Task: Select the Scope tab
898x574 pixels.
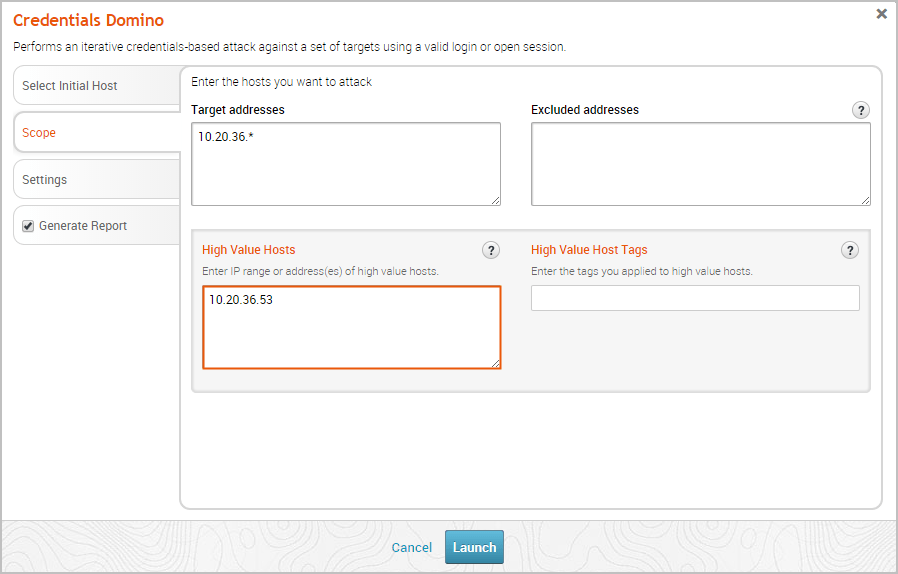Action: [39, 133]
